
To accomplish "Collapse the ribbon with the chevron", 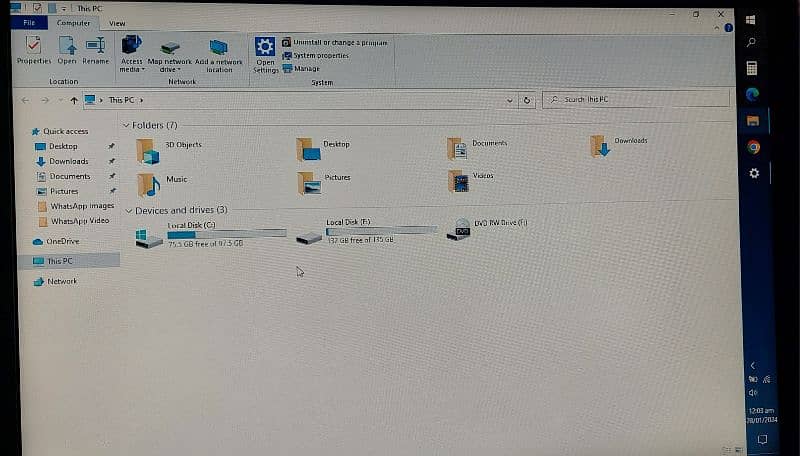I will click(x=717, y=28).
